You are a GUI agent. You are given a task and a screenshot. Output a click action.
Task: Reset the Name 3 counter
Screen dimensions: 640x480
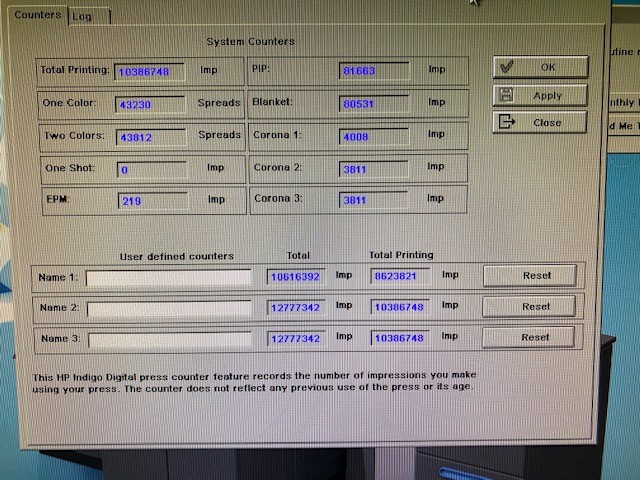528,338
